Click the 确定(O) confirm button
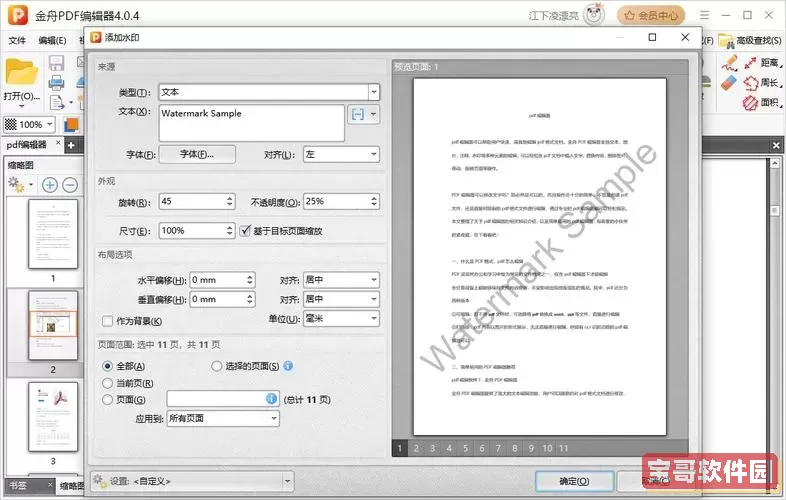 pos(574,481)
